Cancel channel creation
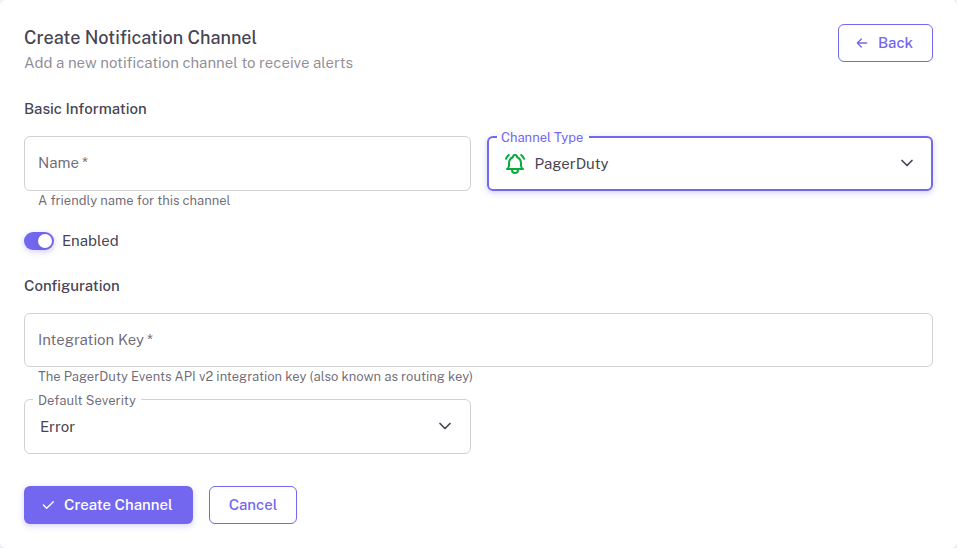The image size is (957, 548). 253,505
